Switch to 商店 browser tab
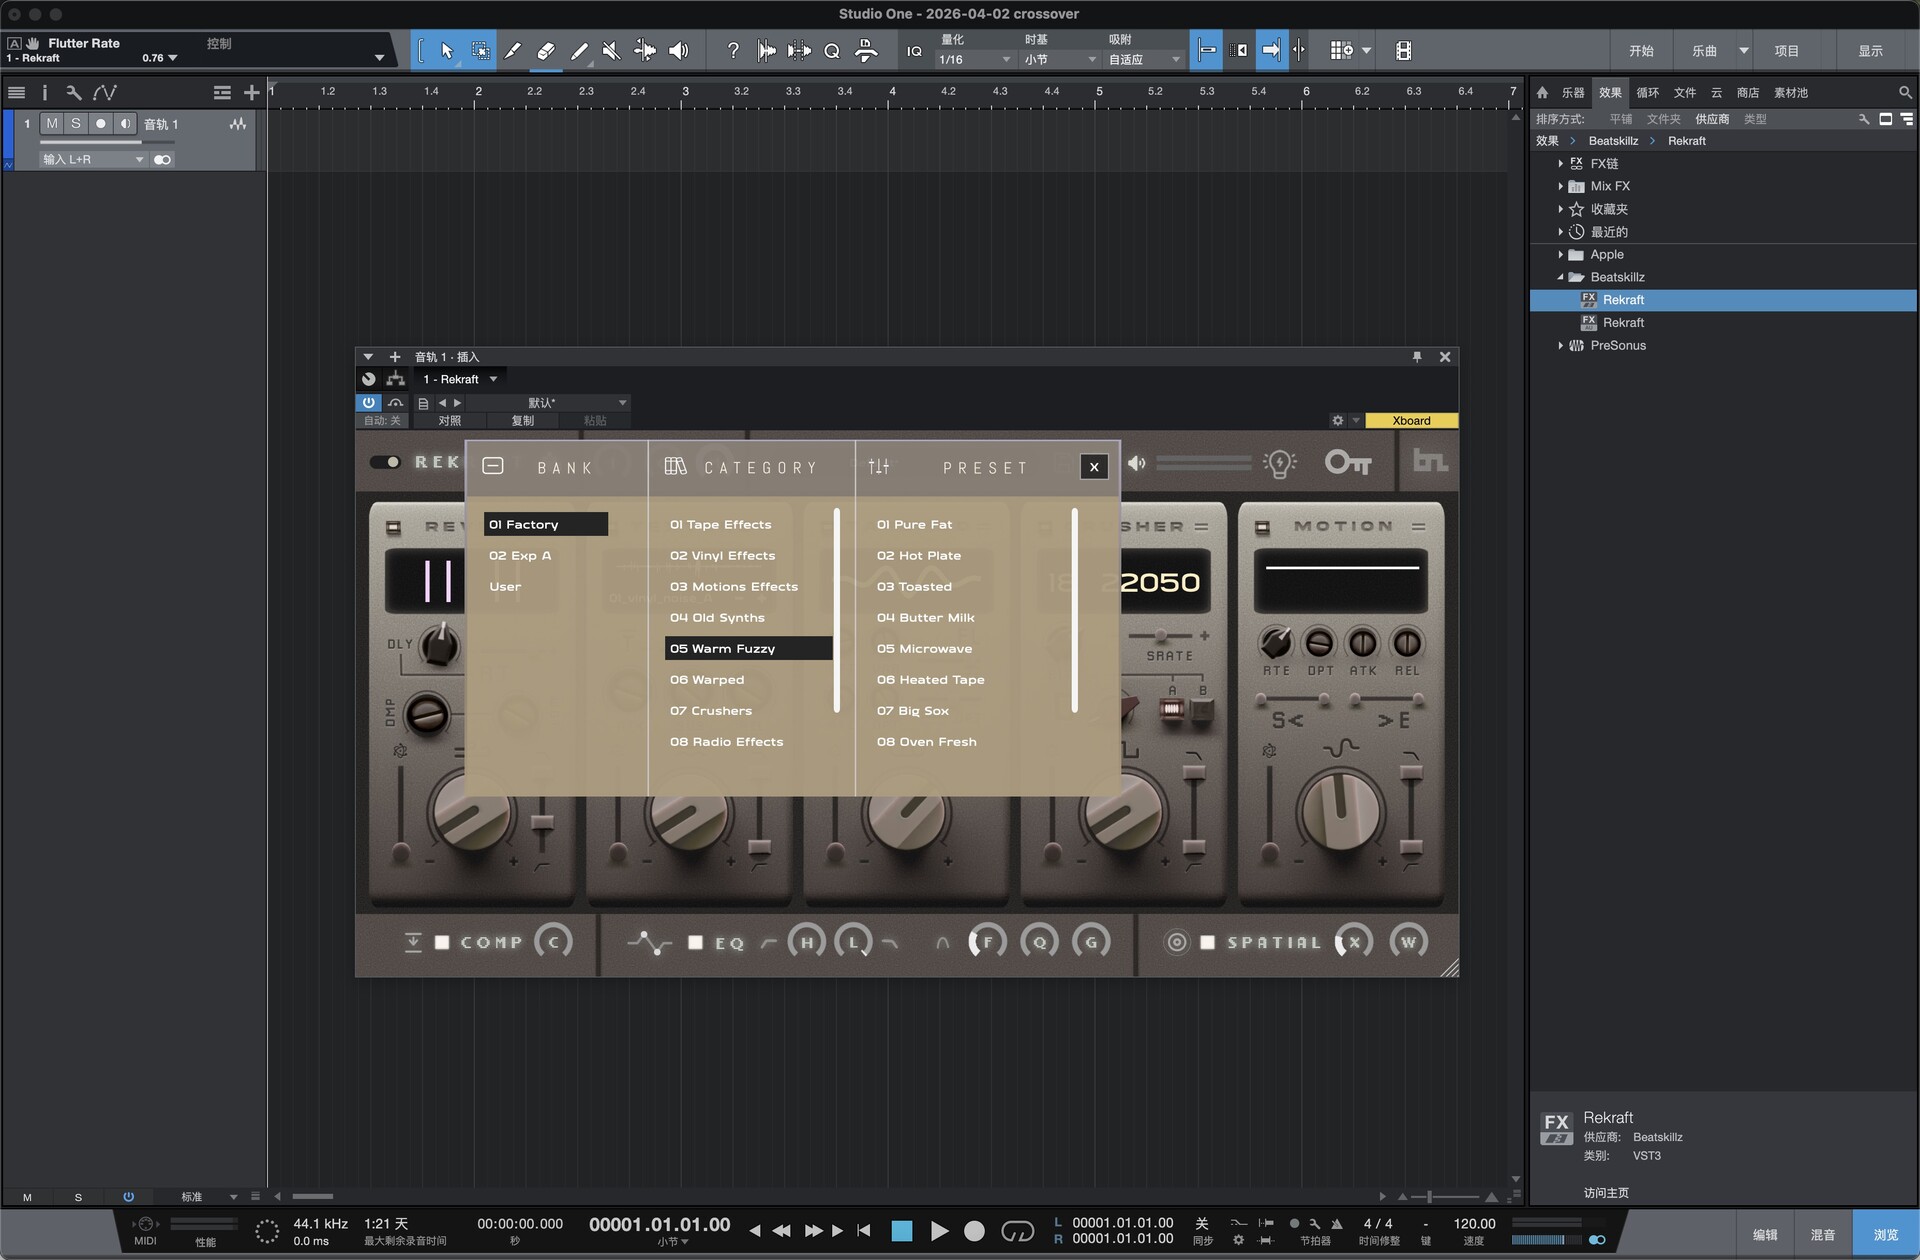 (x=1748, y=93)
